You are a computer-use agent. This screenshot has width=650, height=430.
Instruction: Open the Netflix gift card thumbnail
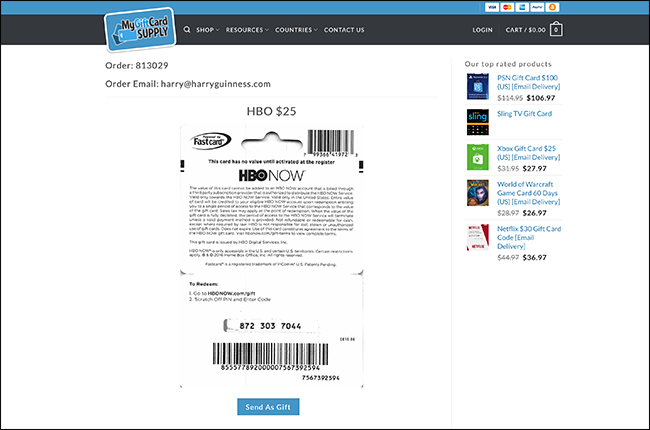(x=478, y=237)
